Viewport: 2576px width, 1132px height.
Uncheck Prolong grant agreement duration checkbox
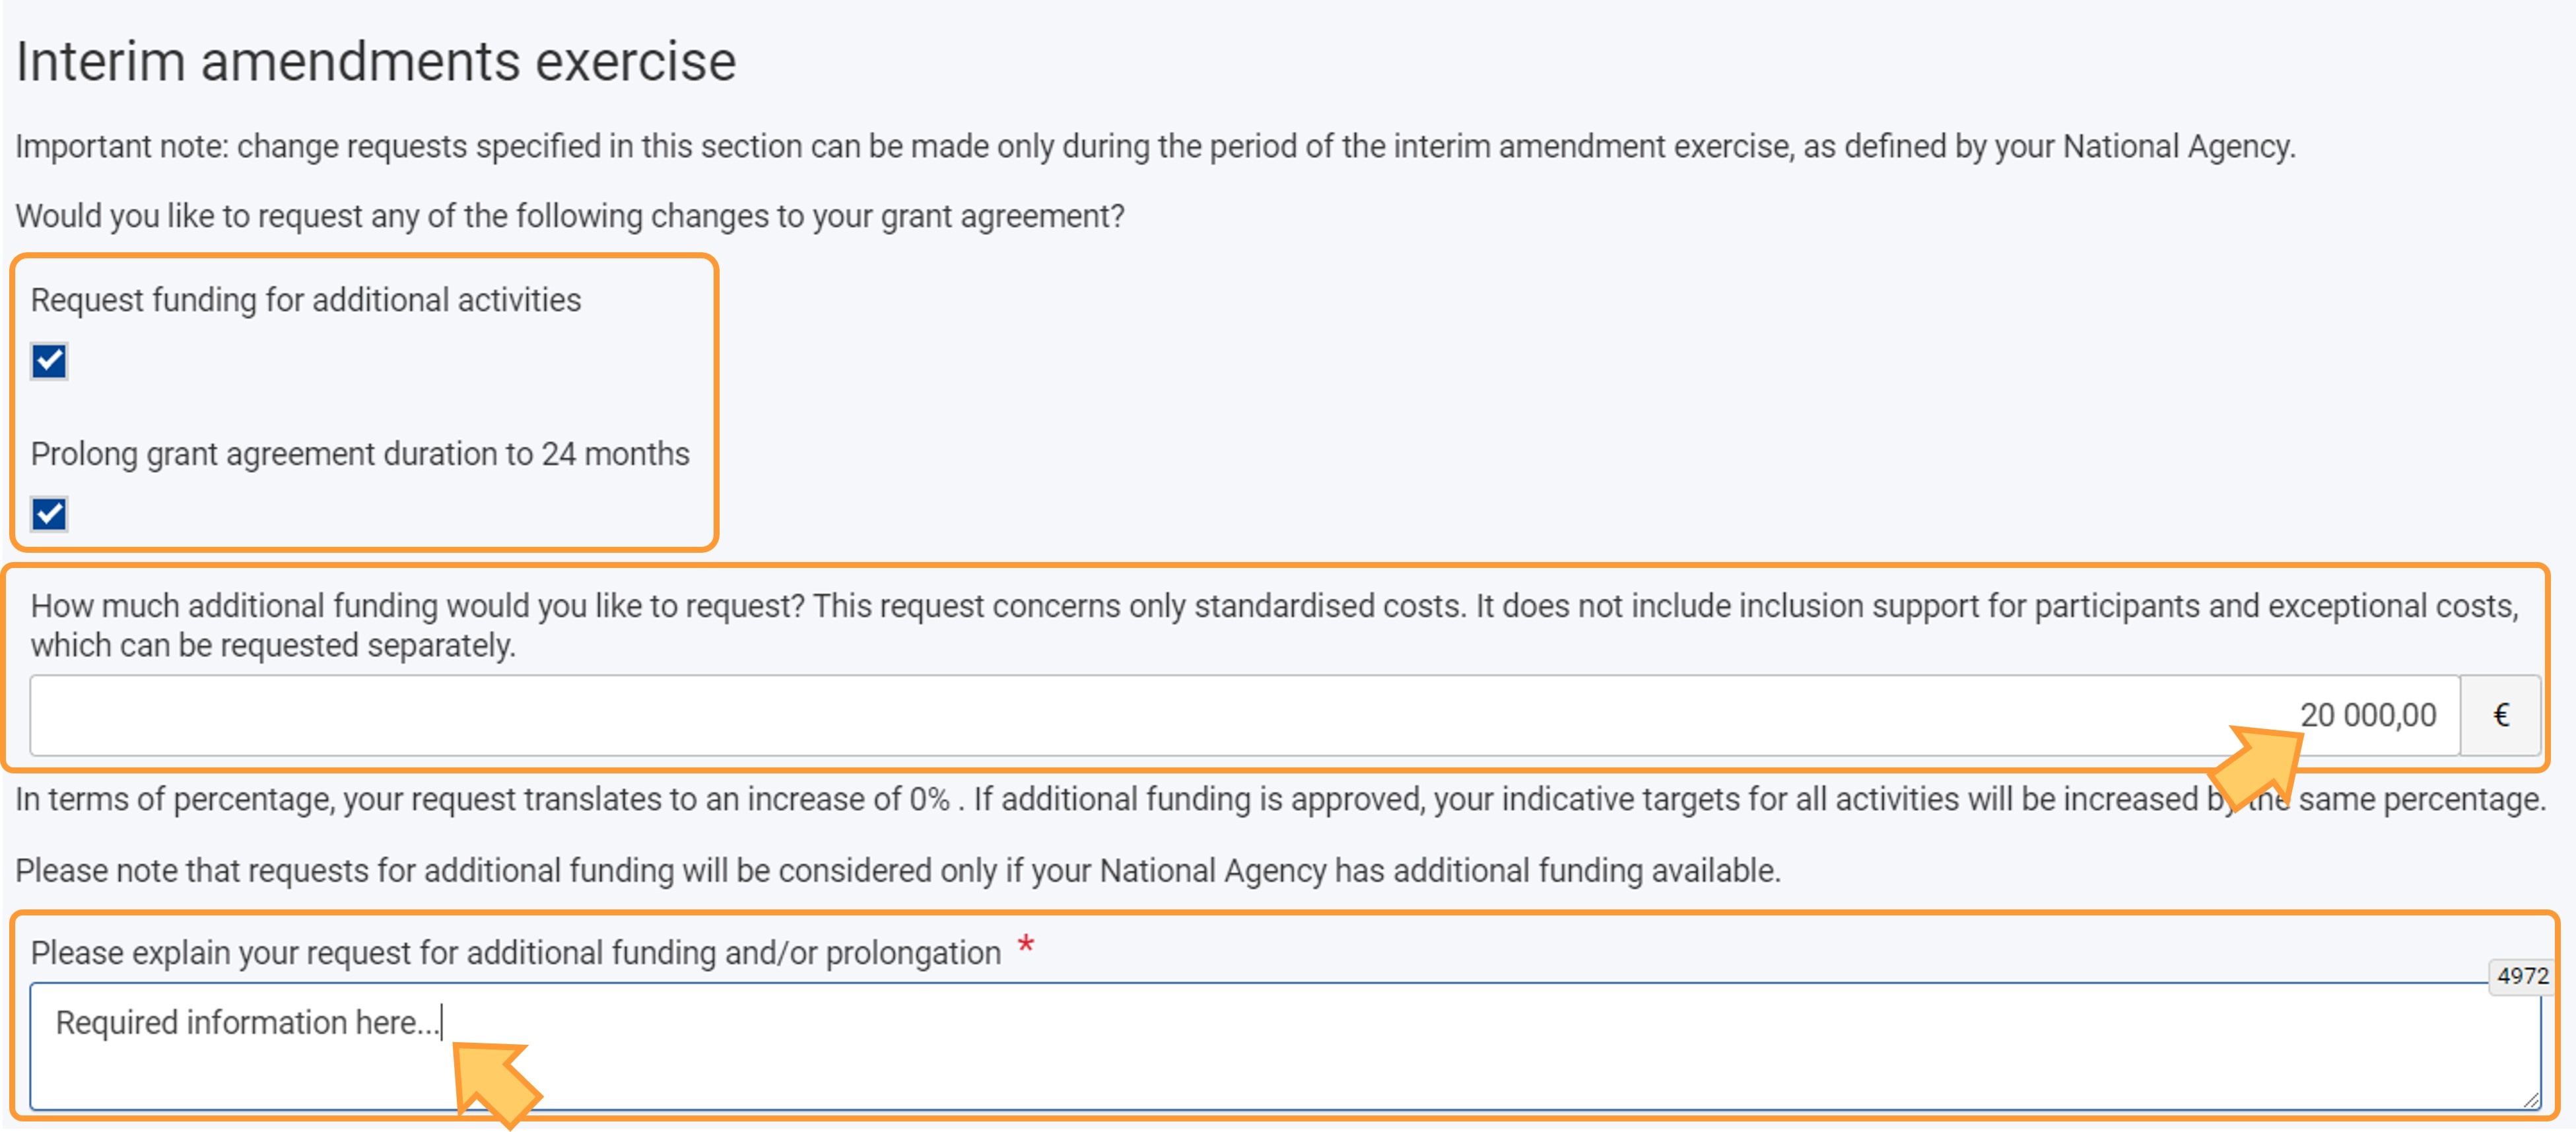49,514
